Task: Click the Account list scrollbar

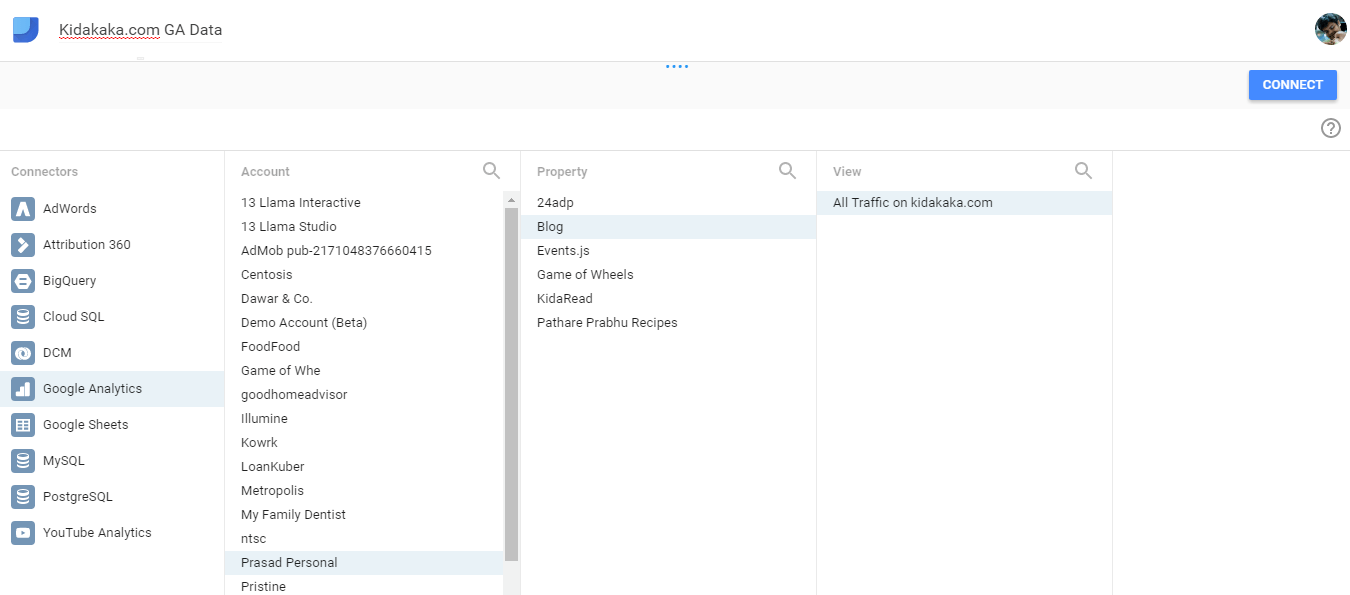Action: click(512, 384)
